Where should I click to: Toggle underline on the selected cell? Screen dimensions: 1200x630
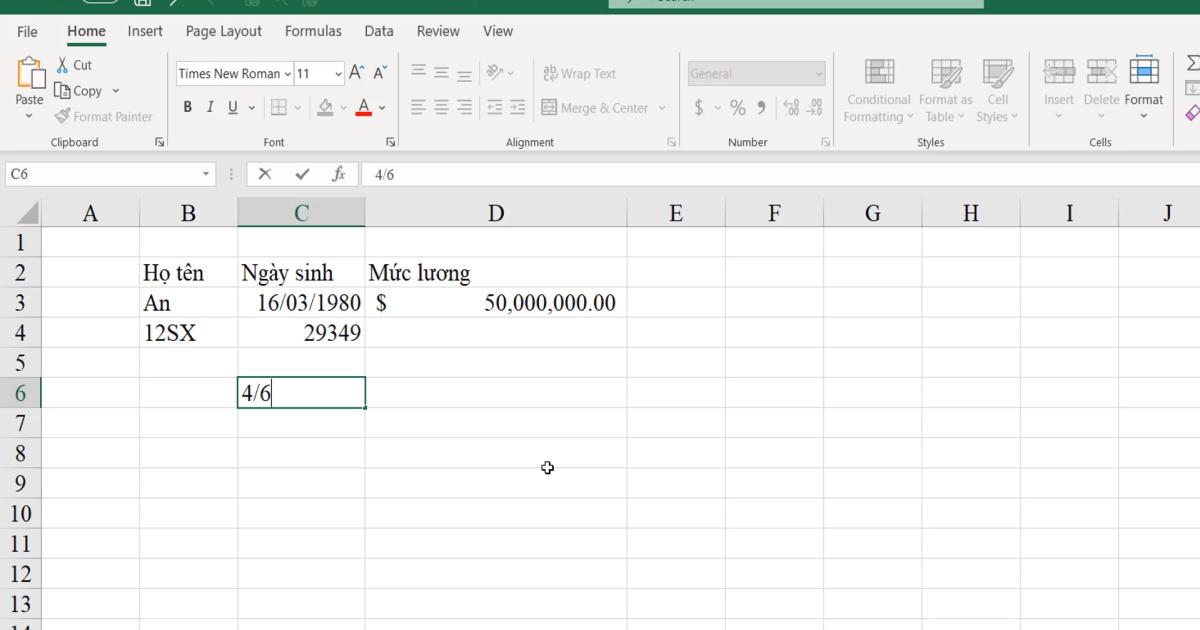(x=231, y=106)
